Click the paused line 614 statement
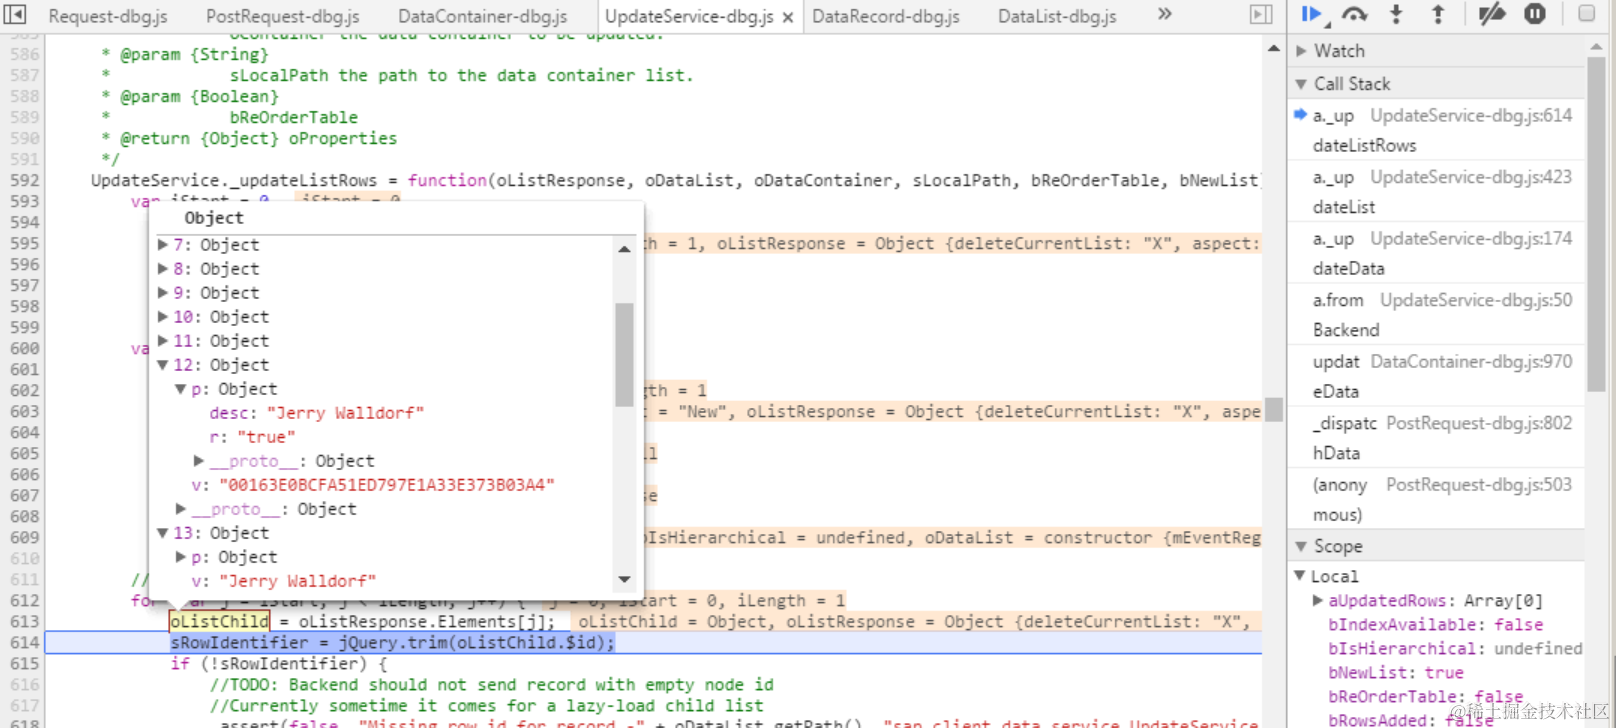 click(x=392, y=643)
